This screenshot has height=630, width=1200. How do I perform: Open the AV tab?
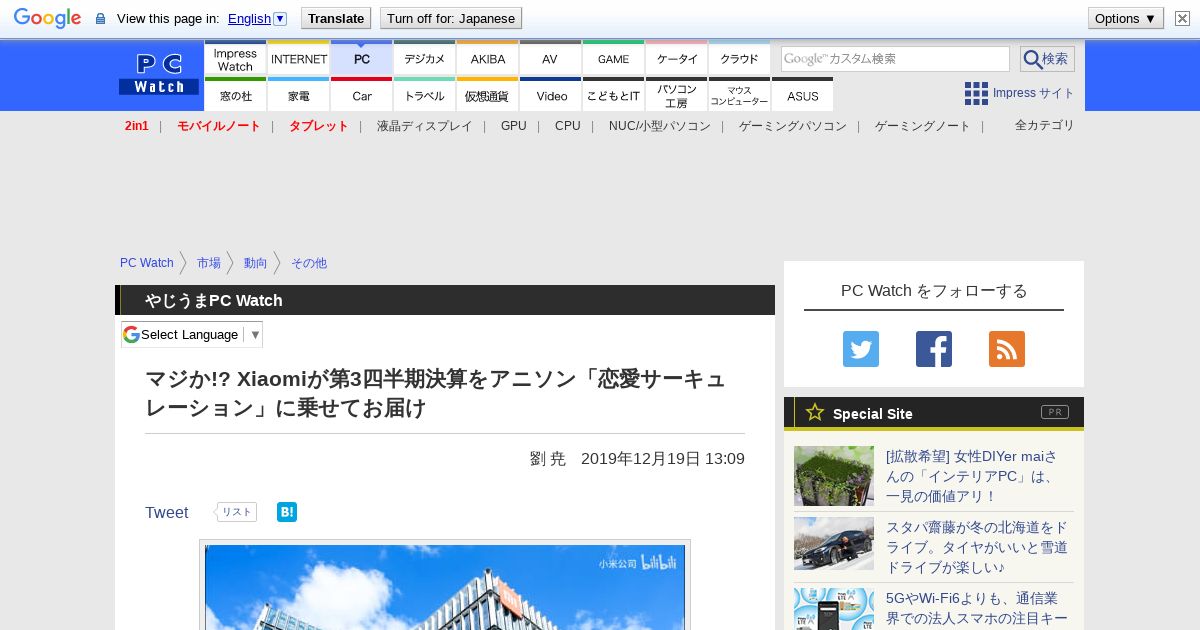(x=550, y=59)
